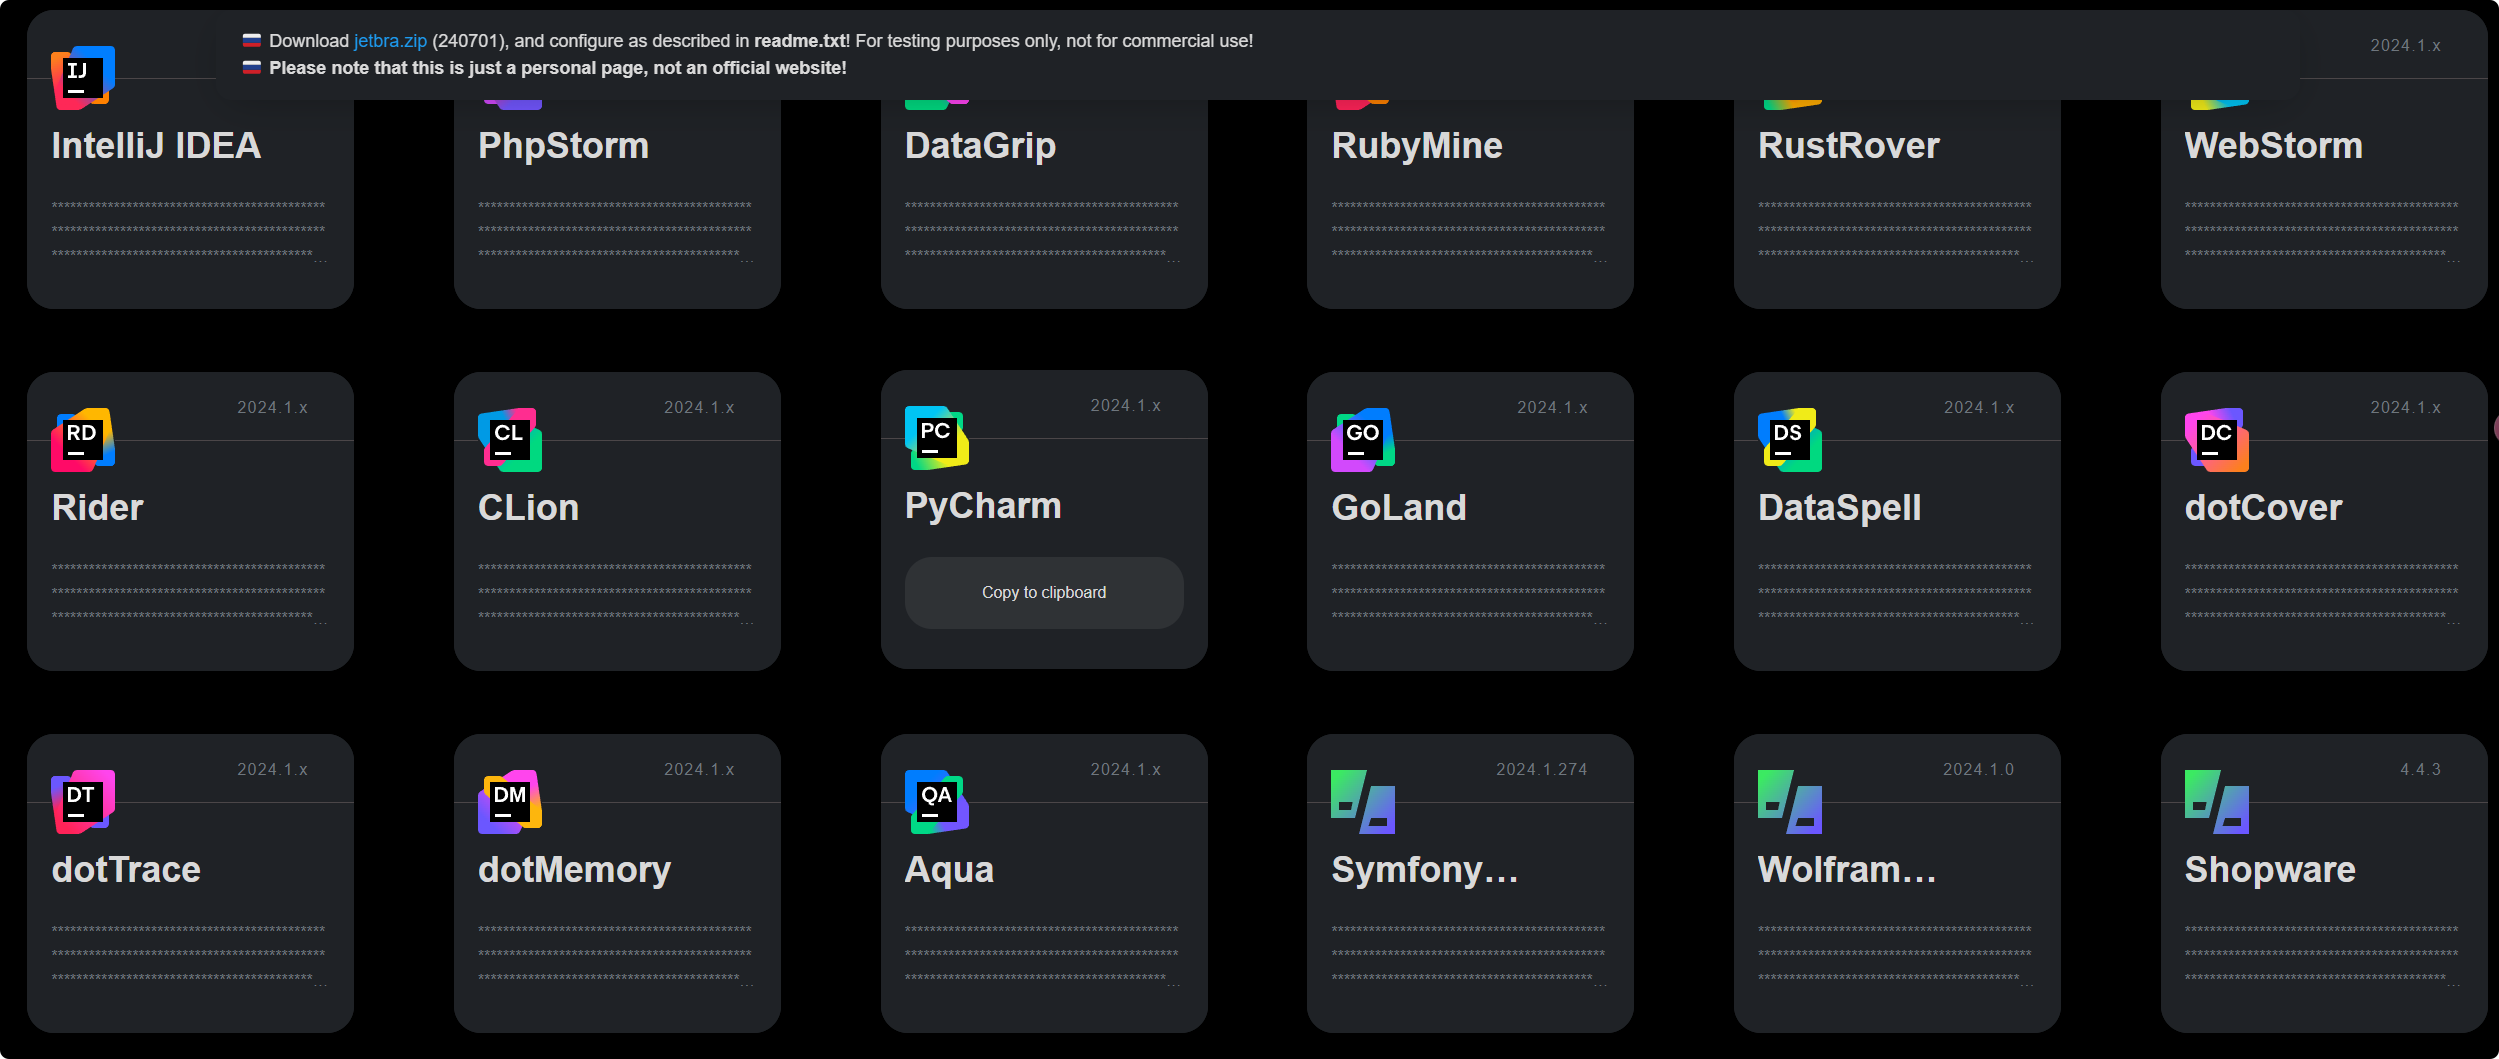Click the dotCover DC logo icon

point(2217,439)
